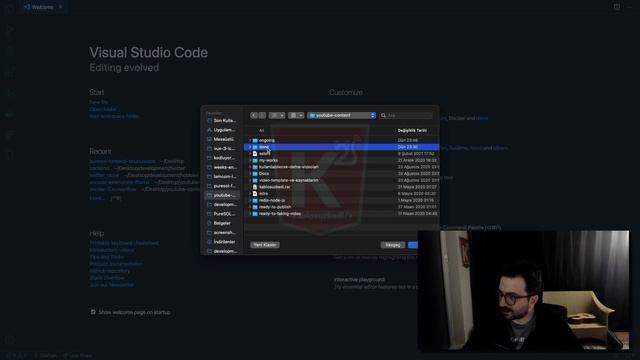Image resolution: width=640 pixels, height=360 pixels.
Task: Go back in the folder dialog
Action: click(x=254, y=116)
